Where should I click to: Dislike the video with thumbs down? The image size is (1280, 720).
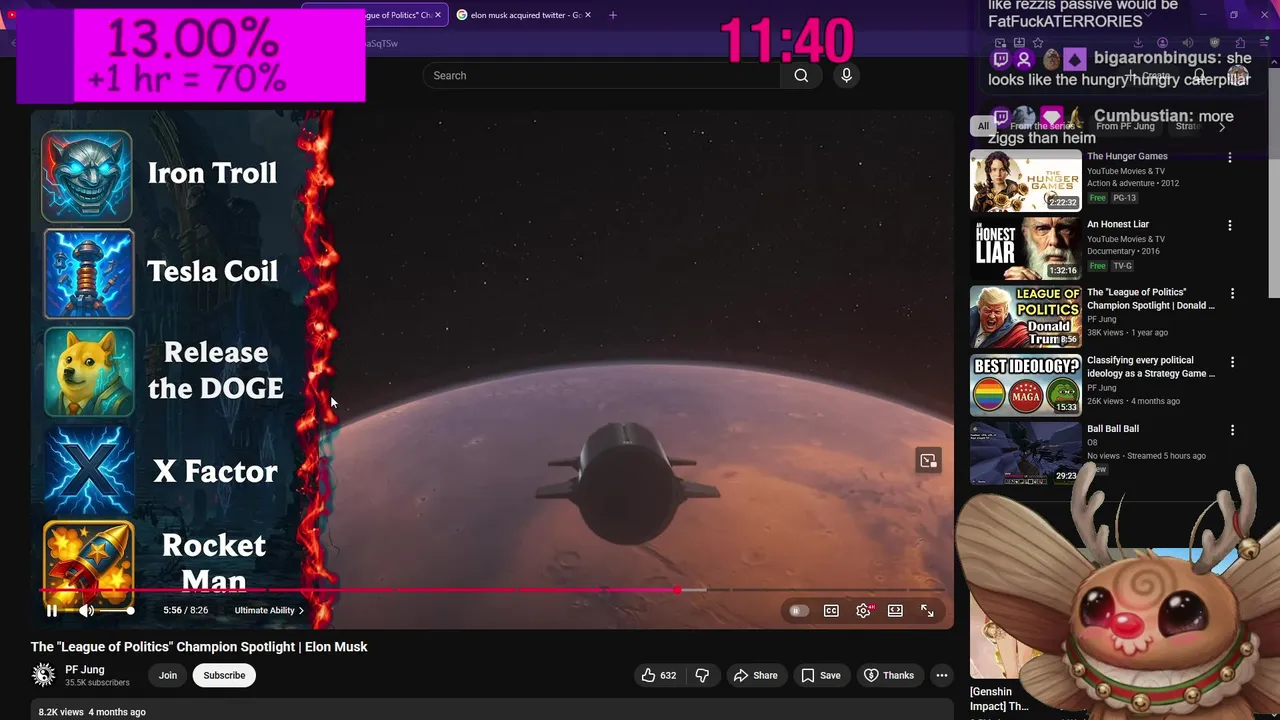[x=702, y=675]
